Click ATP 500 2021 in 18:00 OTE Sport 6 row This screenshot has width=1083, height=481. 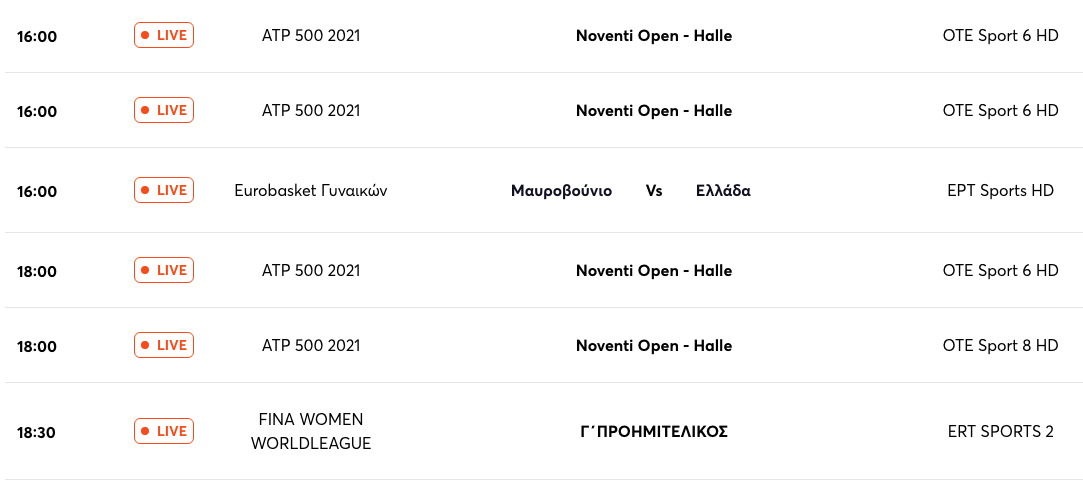[x=311, y=270]
